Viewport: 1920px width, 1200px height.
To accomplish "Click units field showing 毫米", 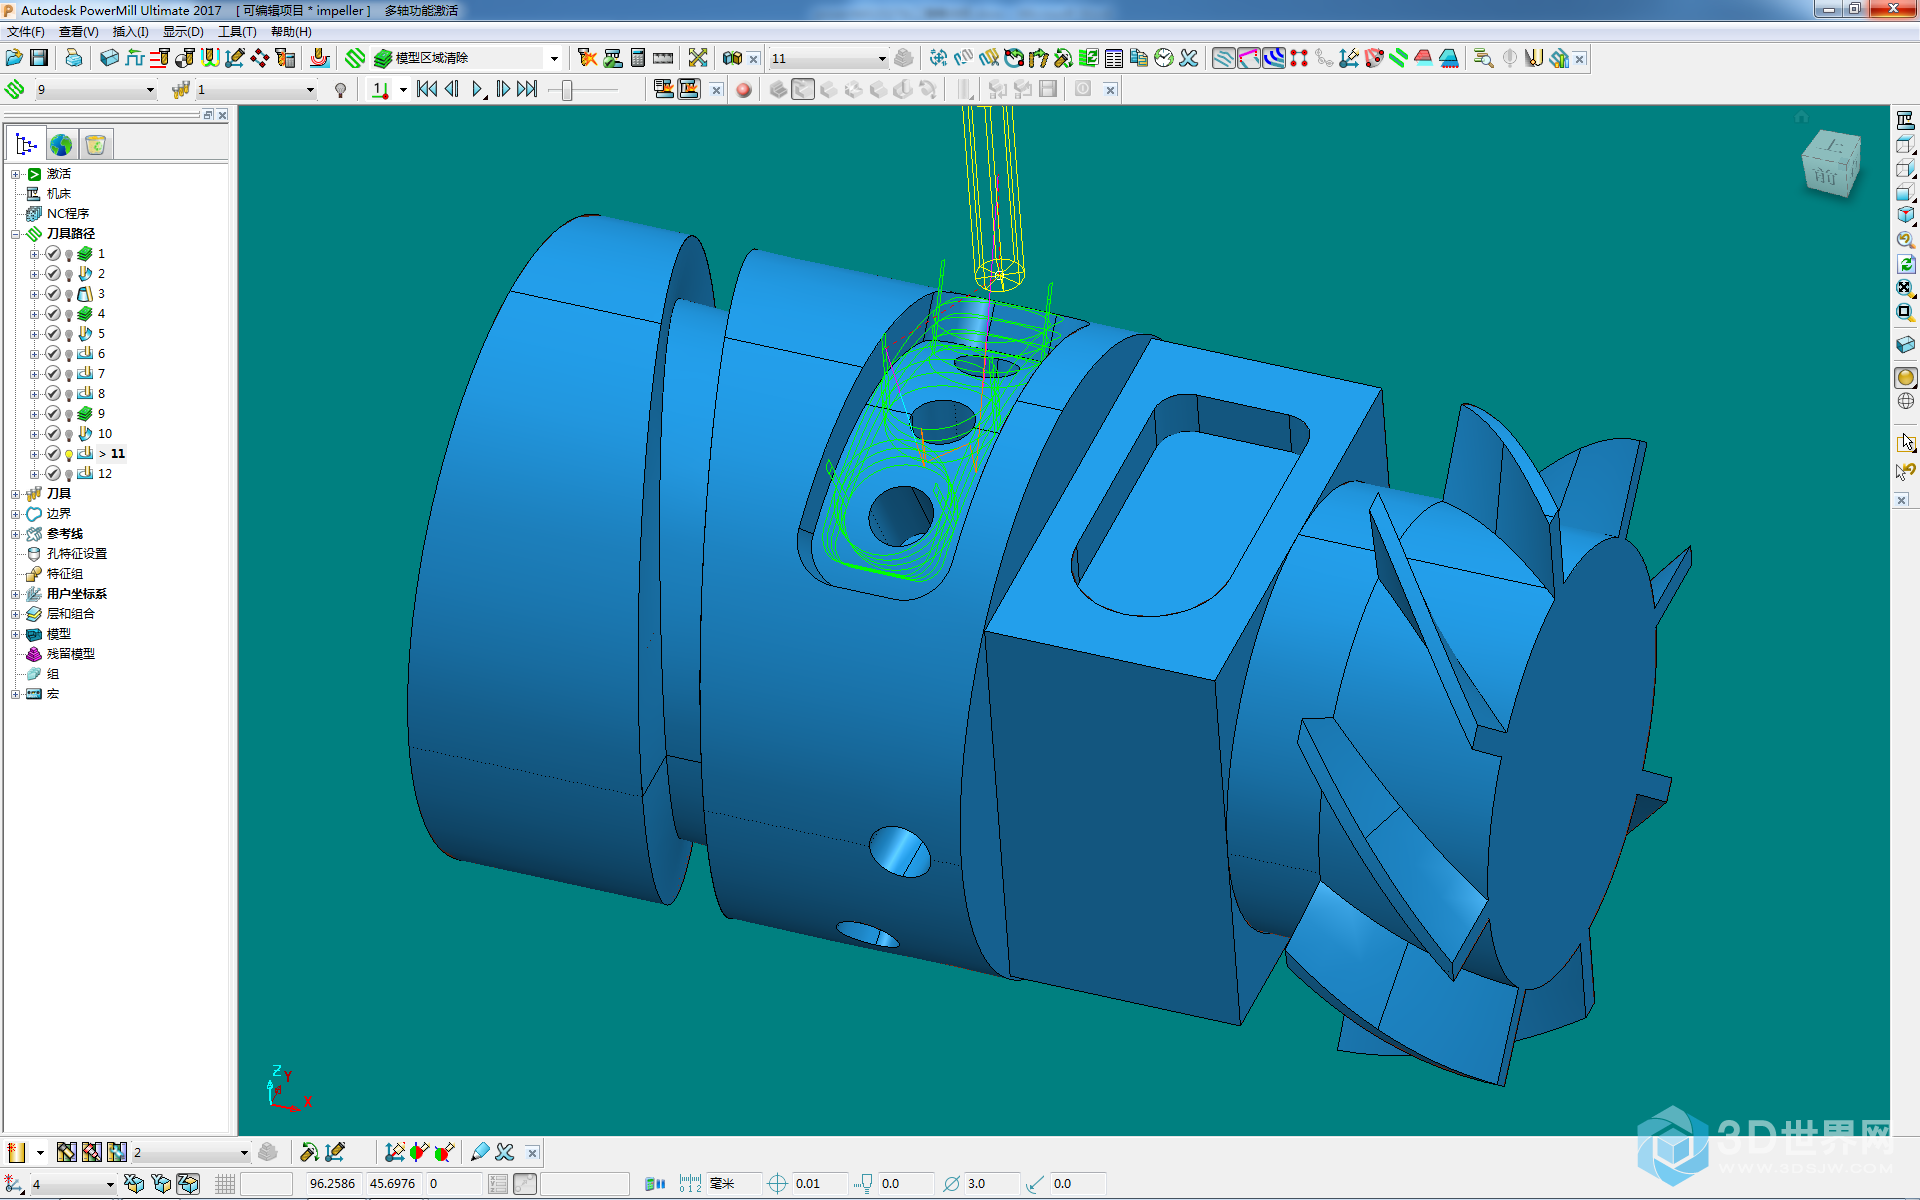I will tap(734, 1184).
